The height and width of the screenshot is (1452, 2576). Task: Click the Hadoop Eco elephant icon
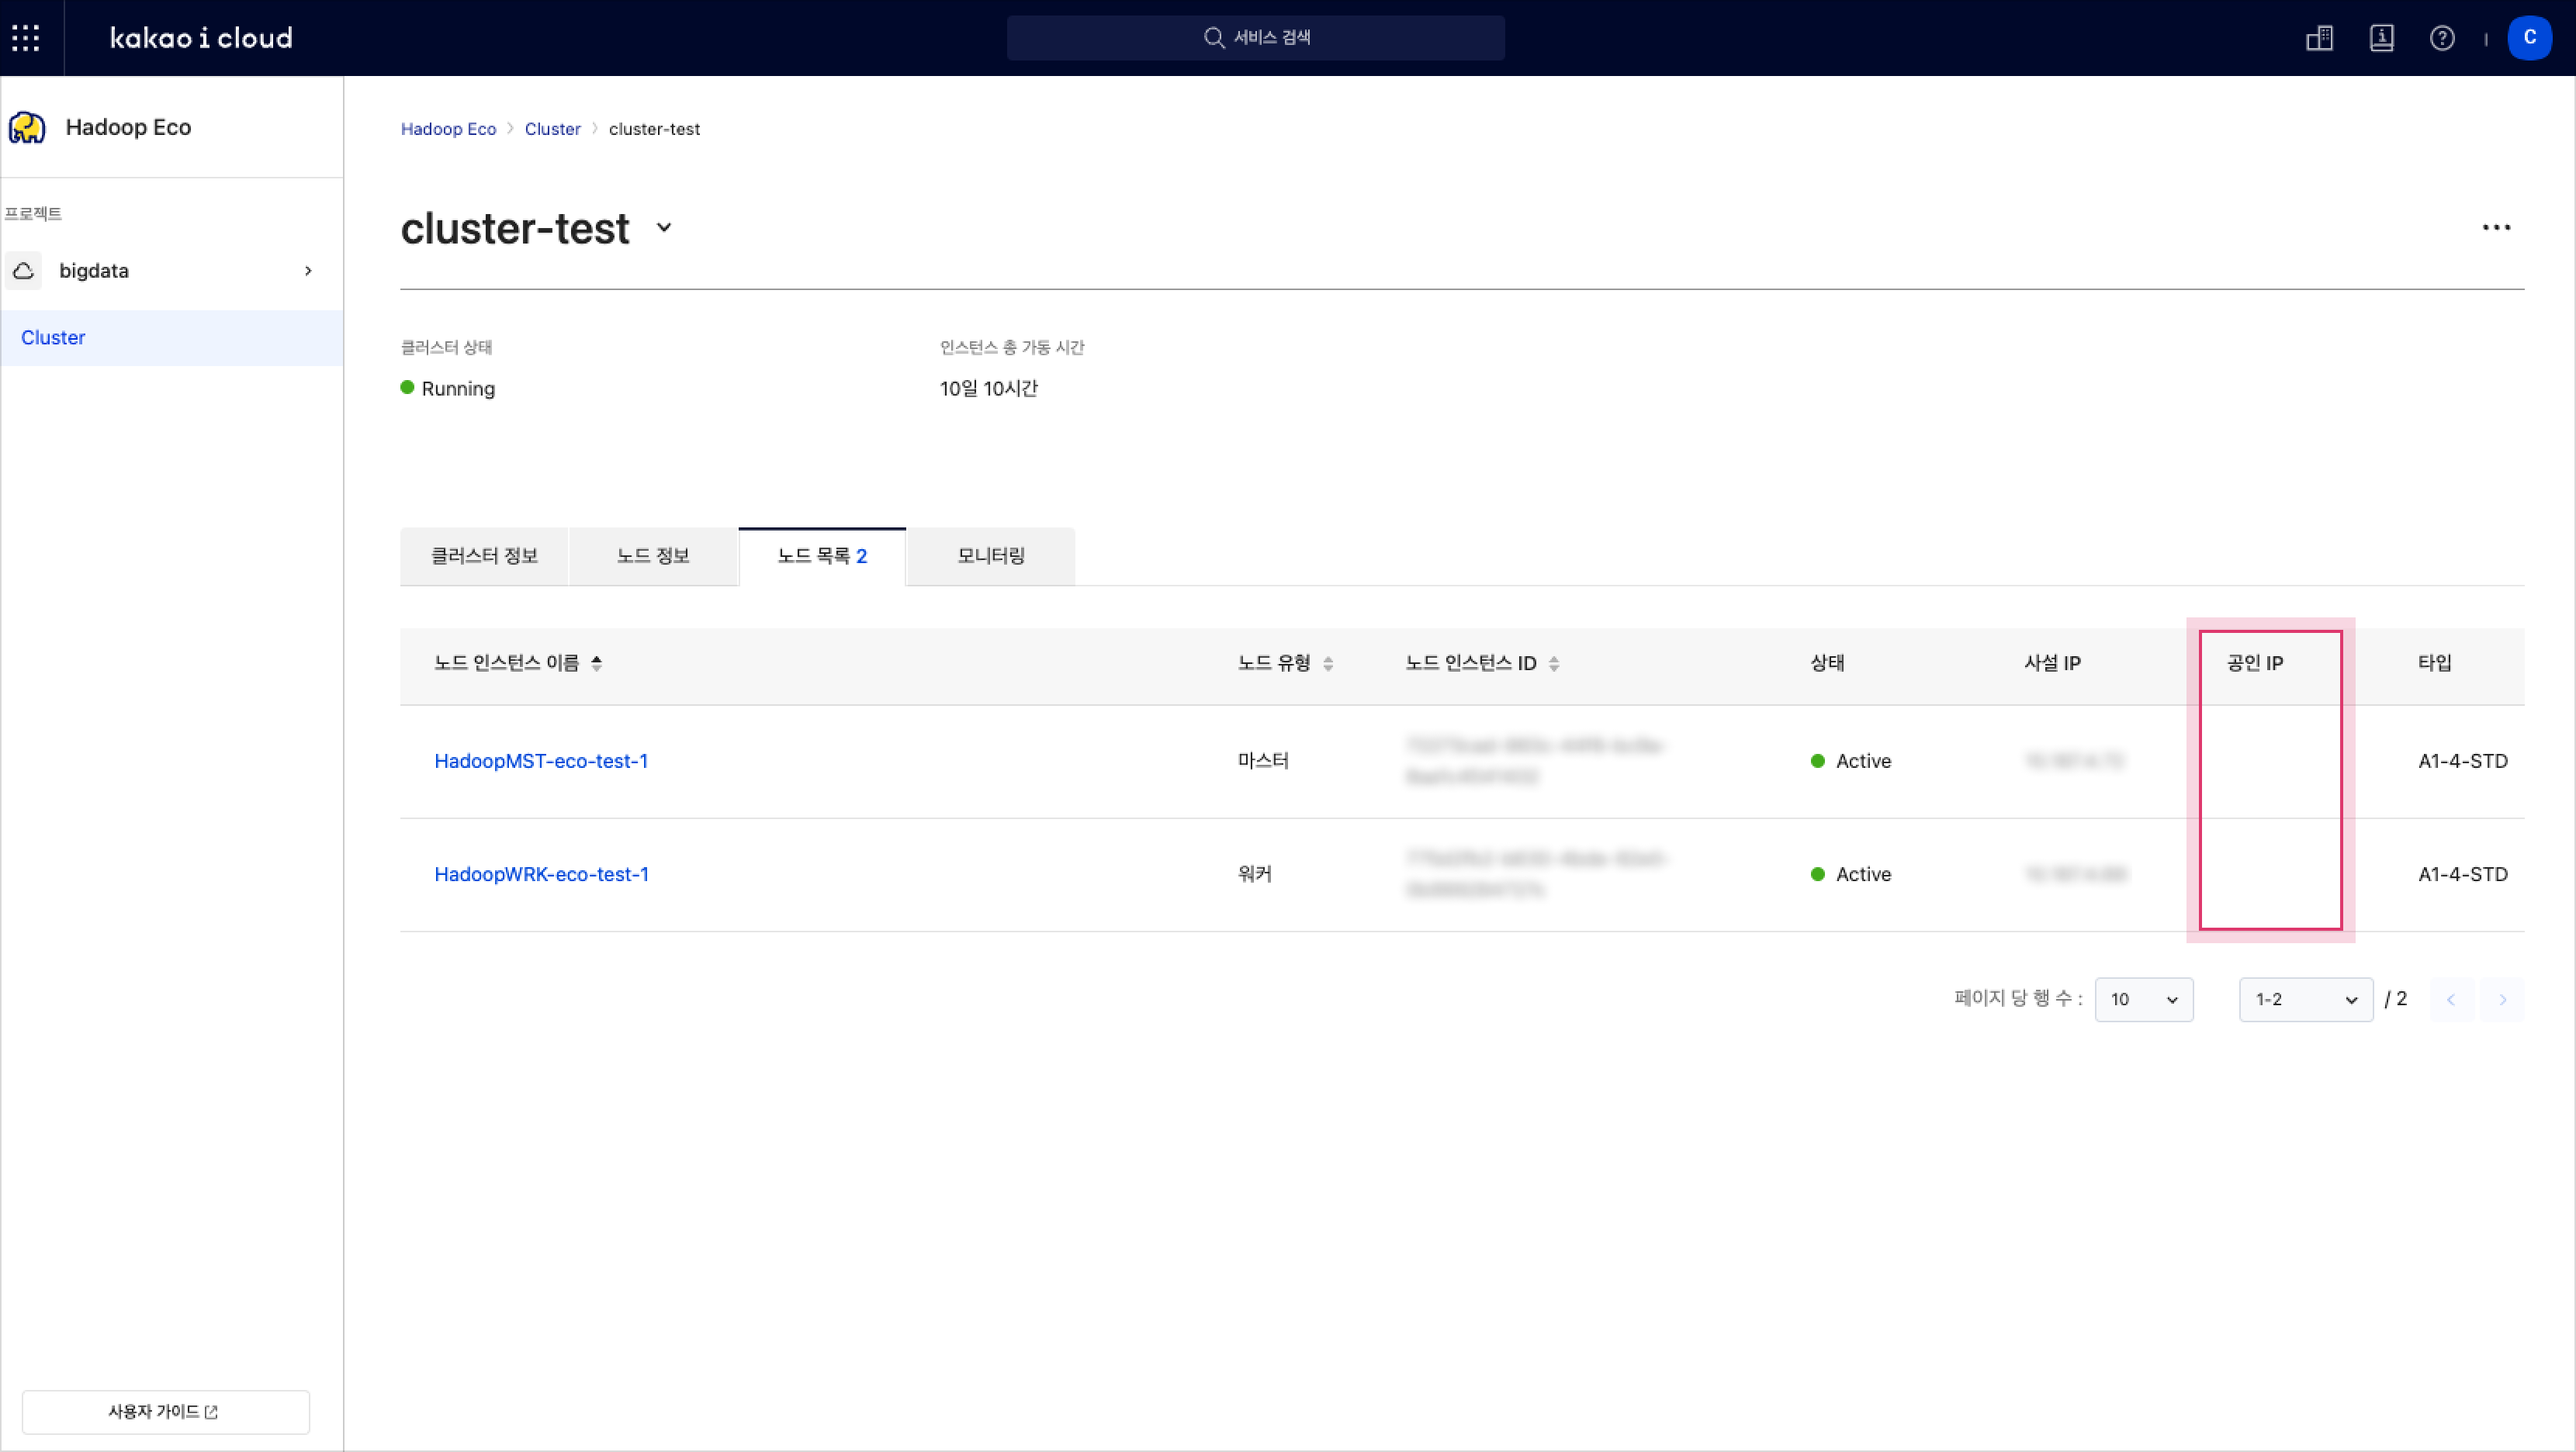coord(27,127)
